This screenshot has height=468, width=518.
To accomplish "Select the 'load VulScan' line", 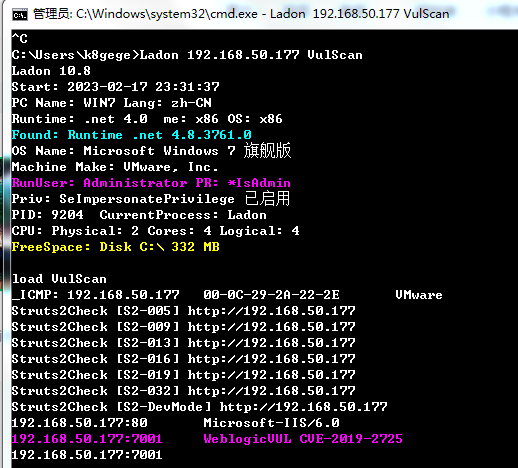I will [59, 279].
